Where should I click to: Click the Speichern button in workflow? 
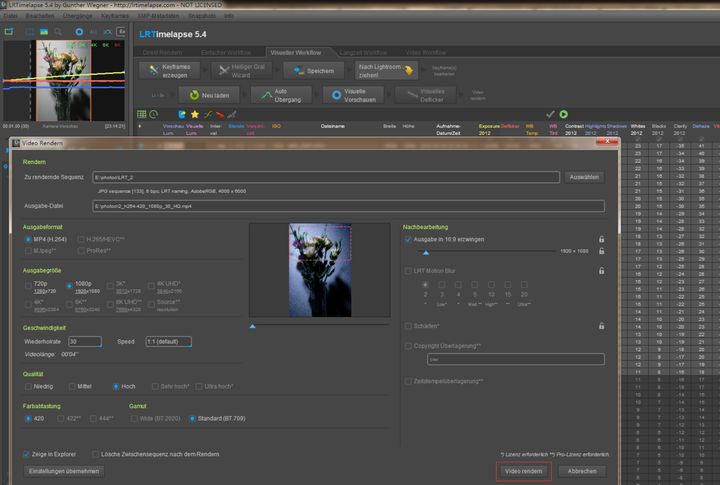click(314, 71)
